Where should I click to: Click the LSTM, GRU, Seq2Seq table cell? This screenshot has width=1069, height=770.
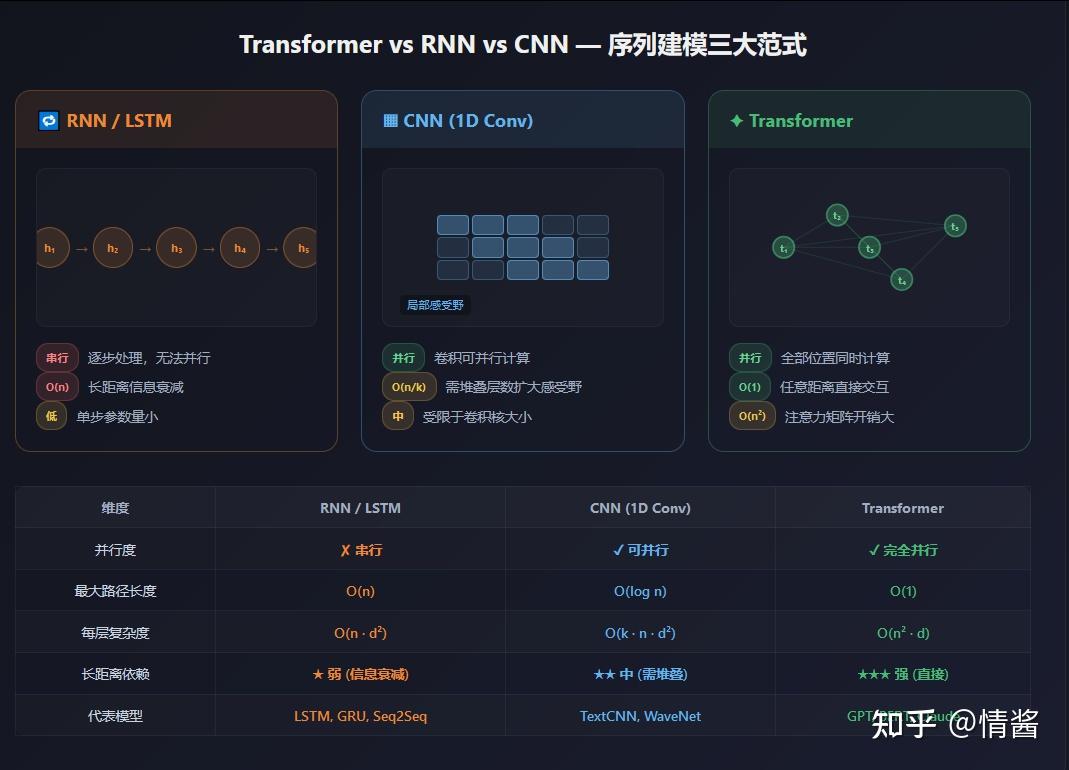[x=361, y=716]
